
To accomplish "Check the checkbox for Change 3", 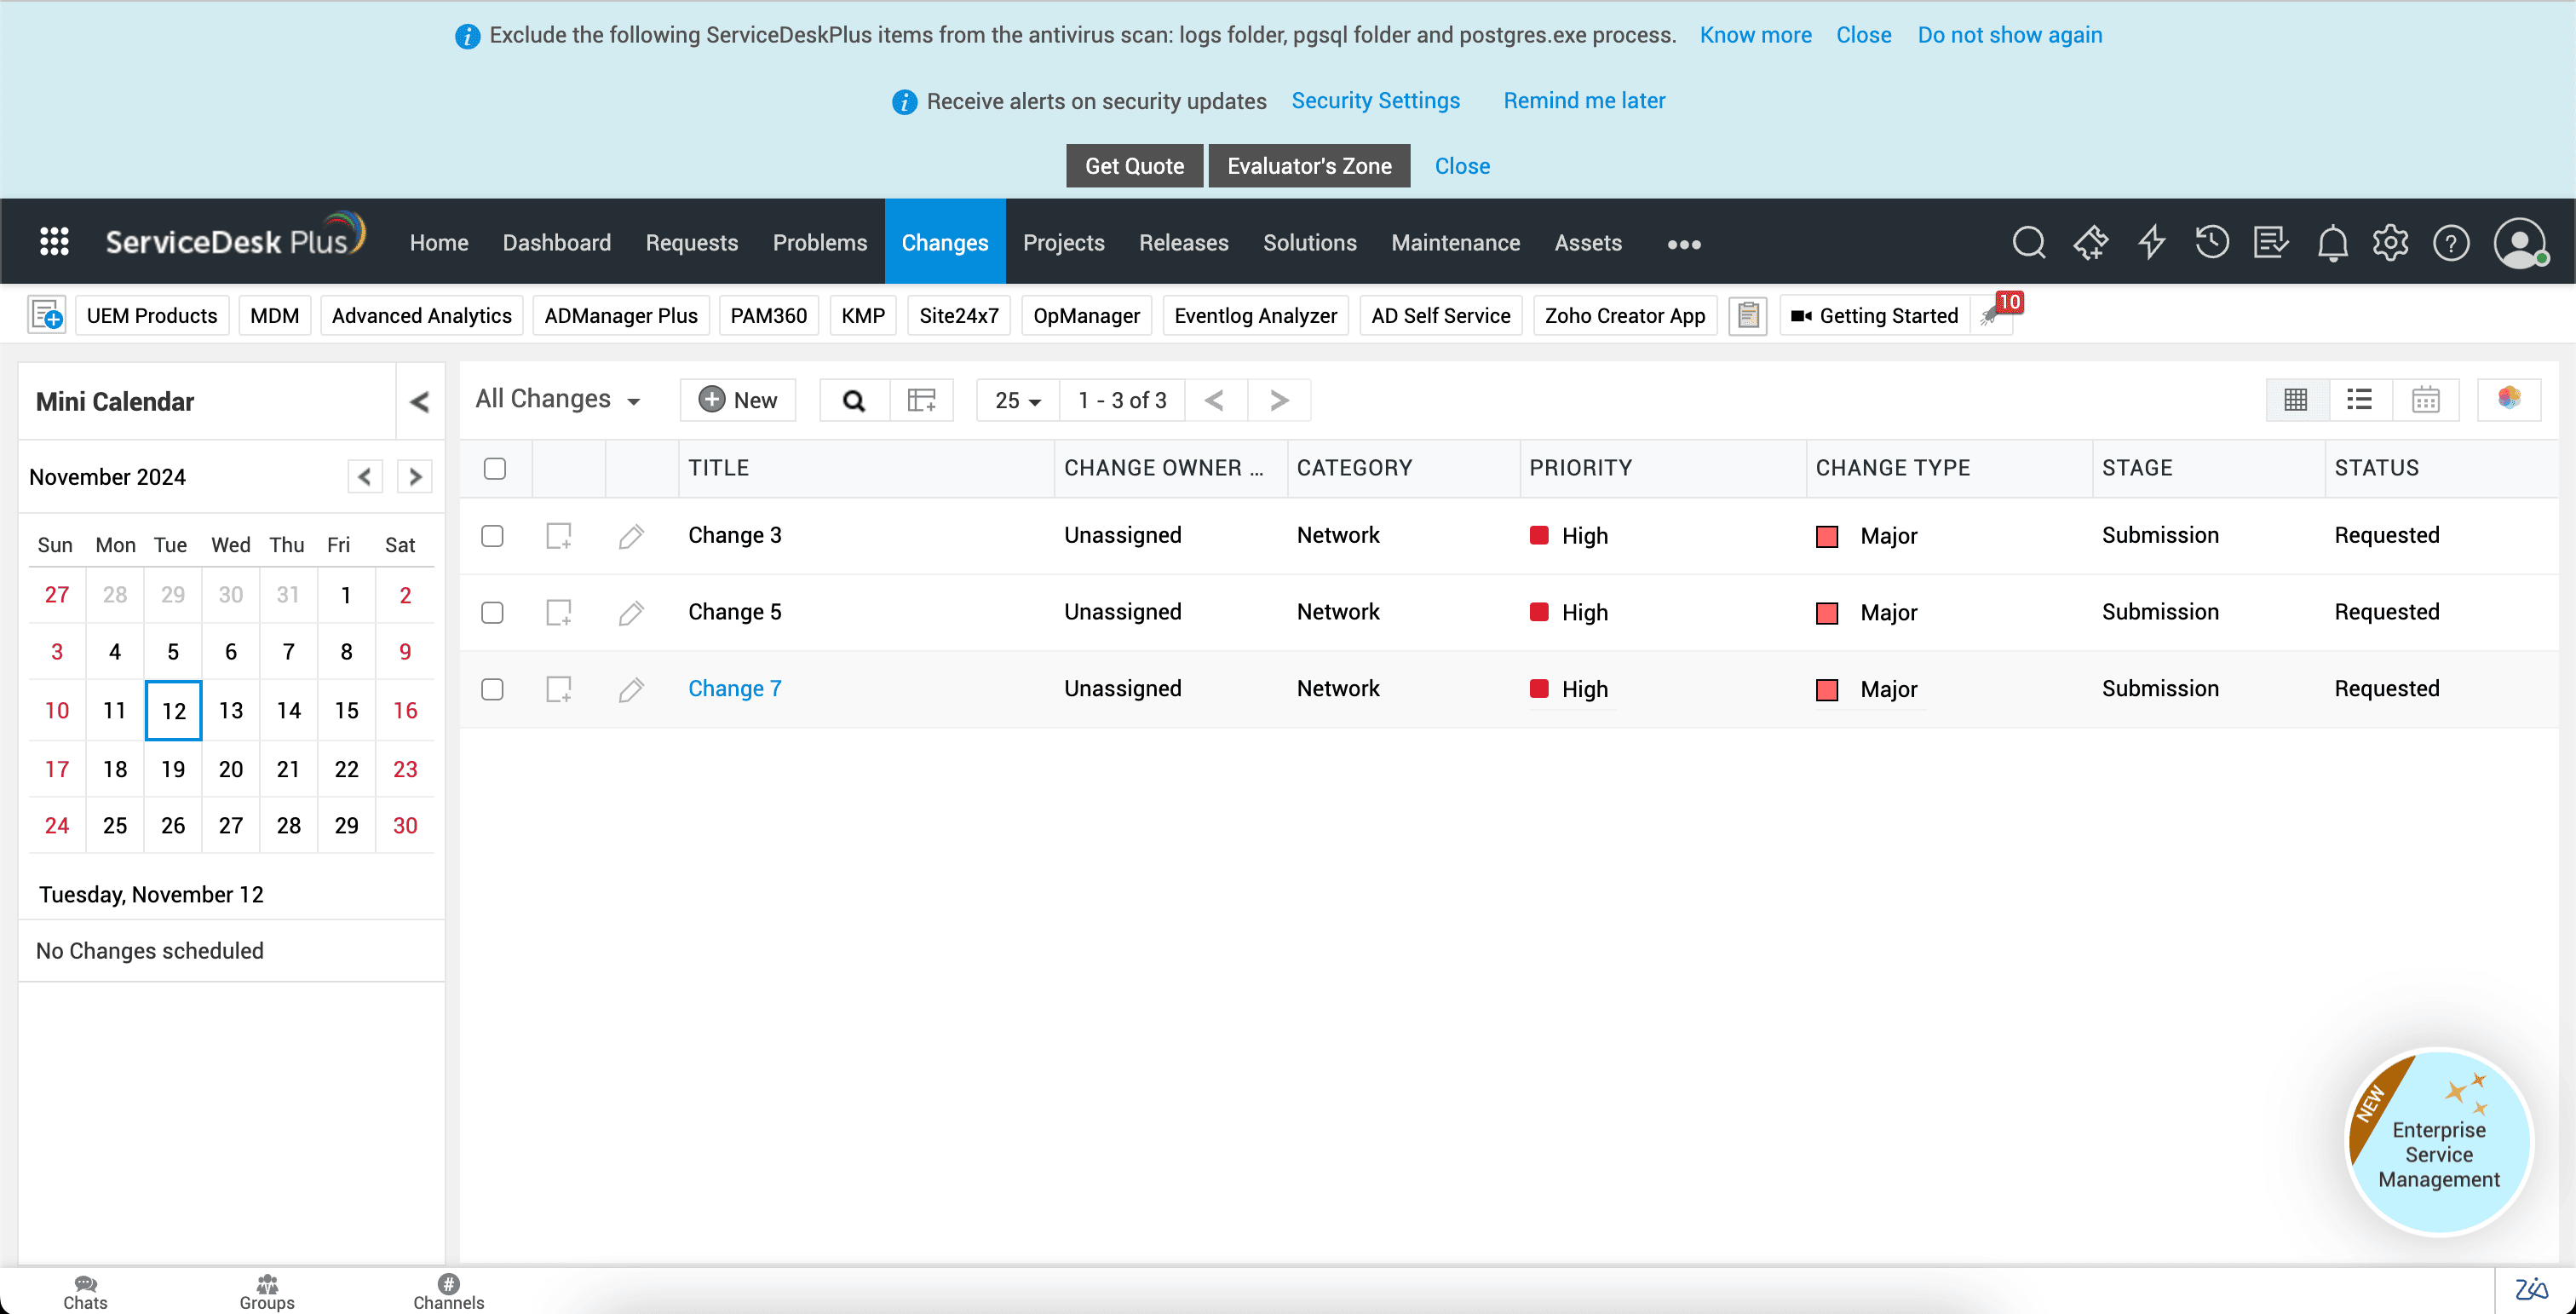I will 492,536.
